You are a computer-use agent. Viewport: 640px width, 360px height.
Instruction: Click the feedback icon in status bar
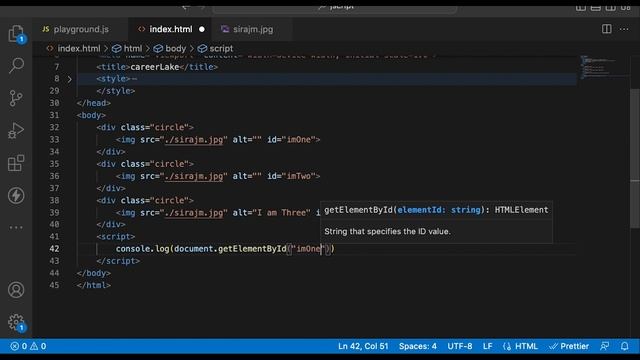[x=605, y=346]
